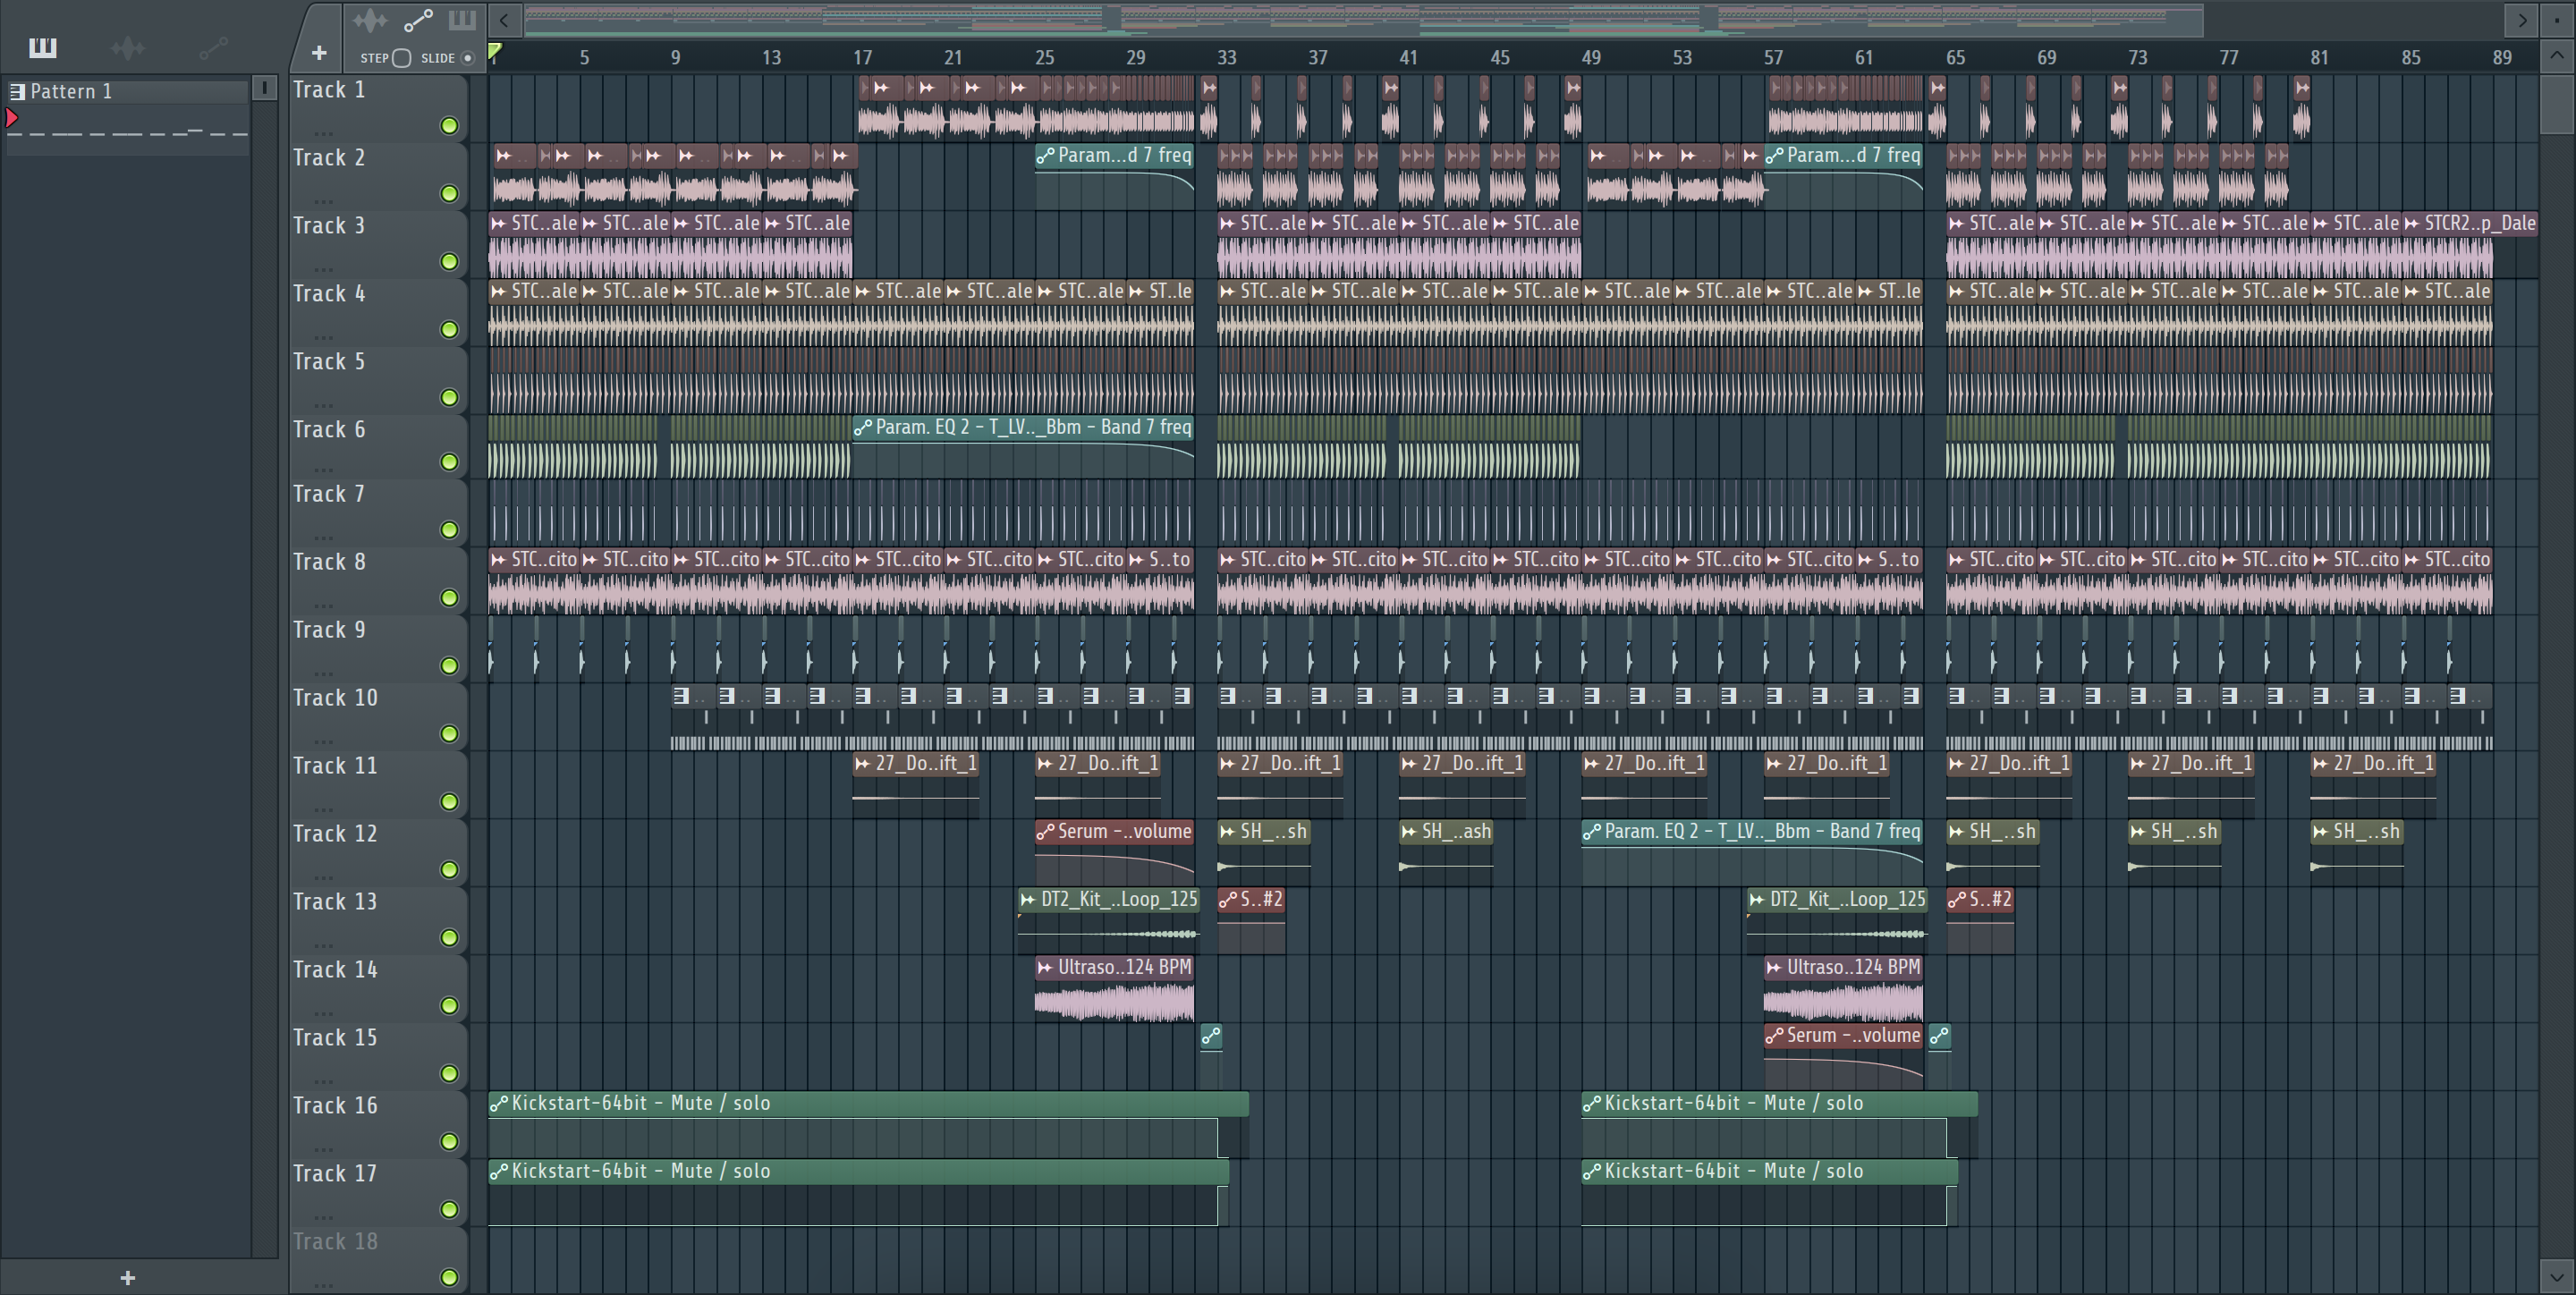Viewport: 2576px width, 1295px height.
Task: Mute Track 7 with its green LED
Action: point(449,530)
